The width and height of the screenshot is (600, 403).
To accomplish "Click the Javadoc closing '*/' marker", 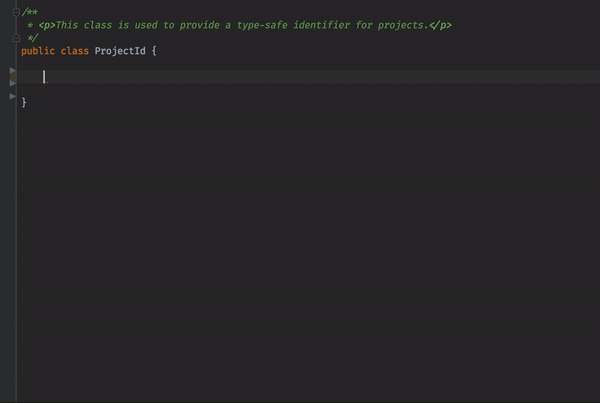I will [x=32, y=37].
